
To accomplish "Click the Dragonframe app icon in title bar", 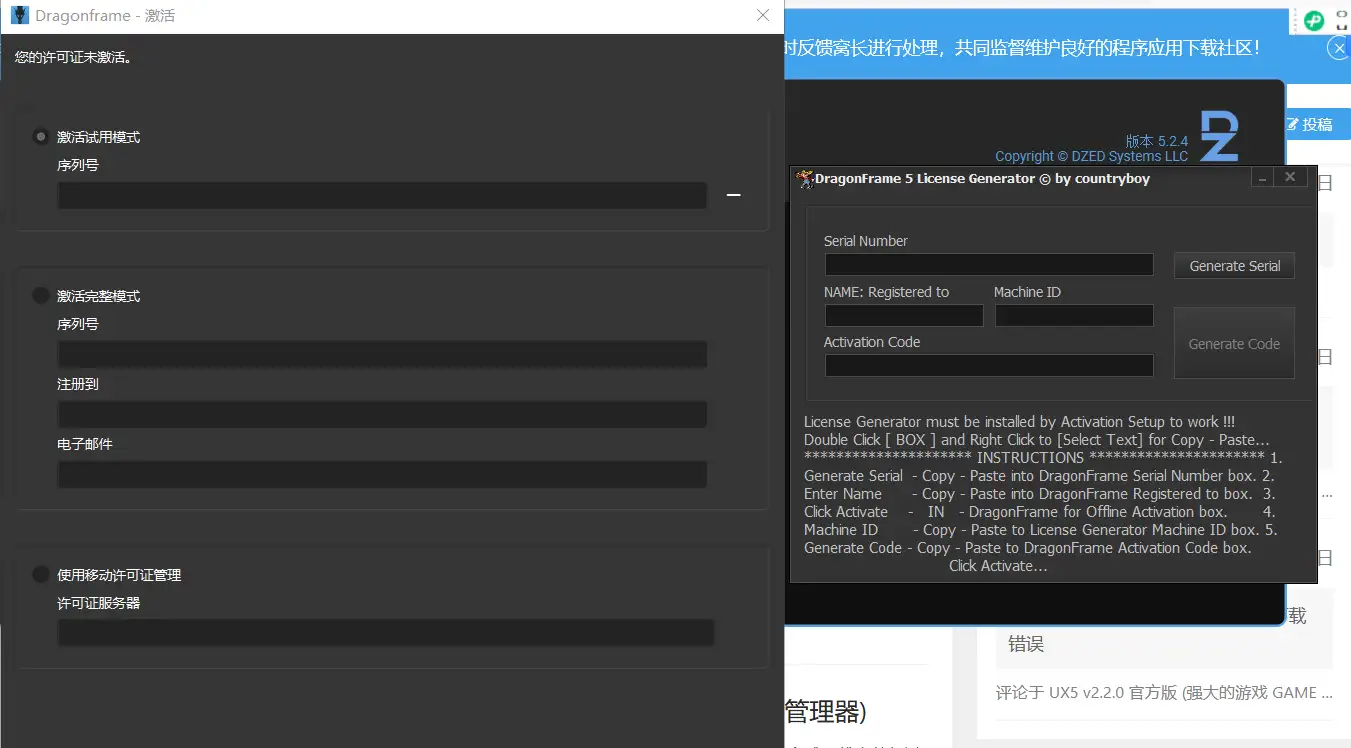I will [x=20, y=16].
